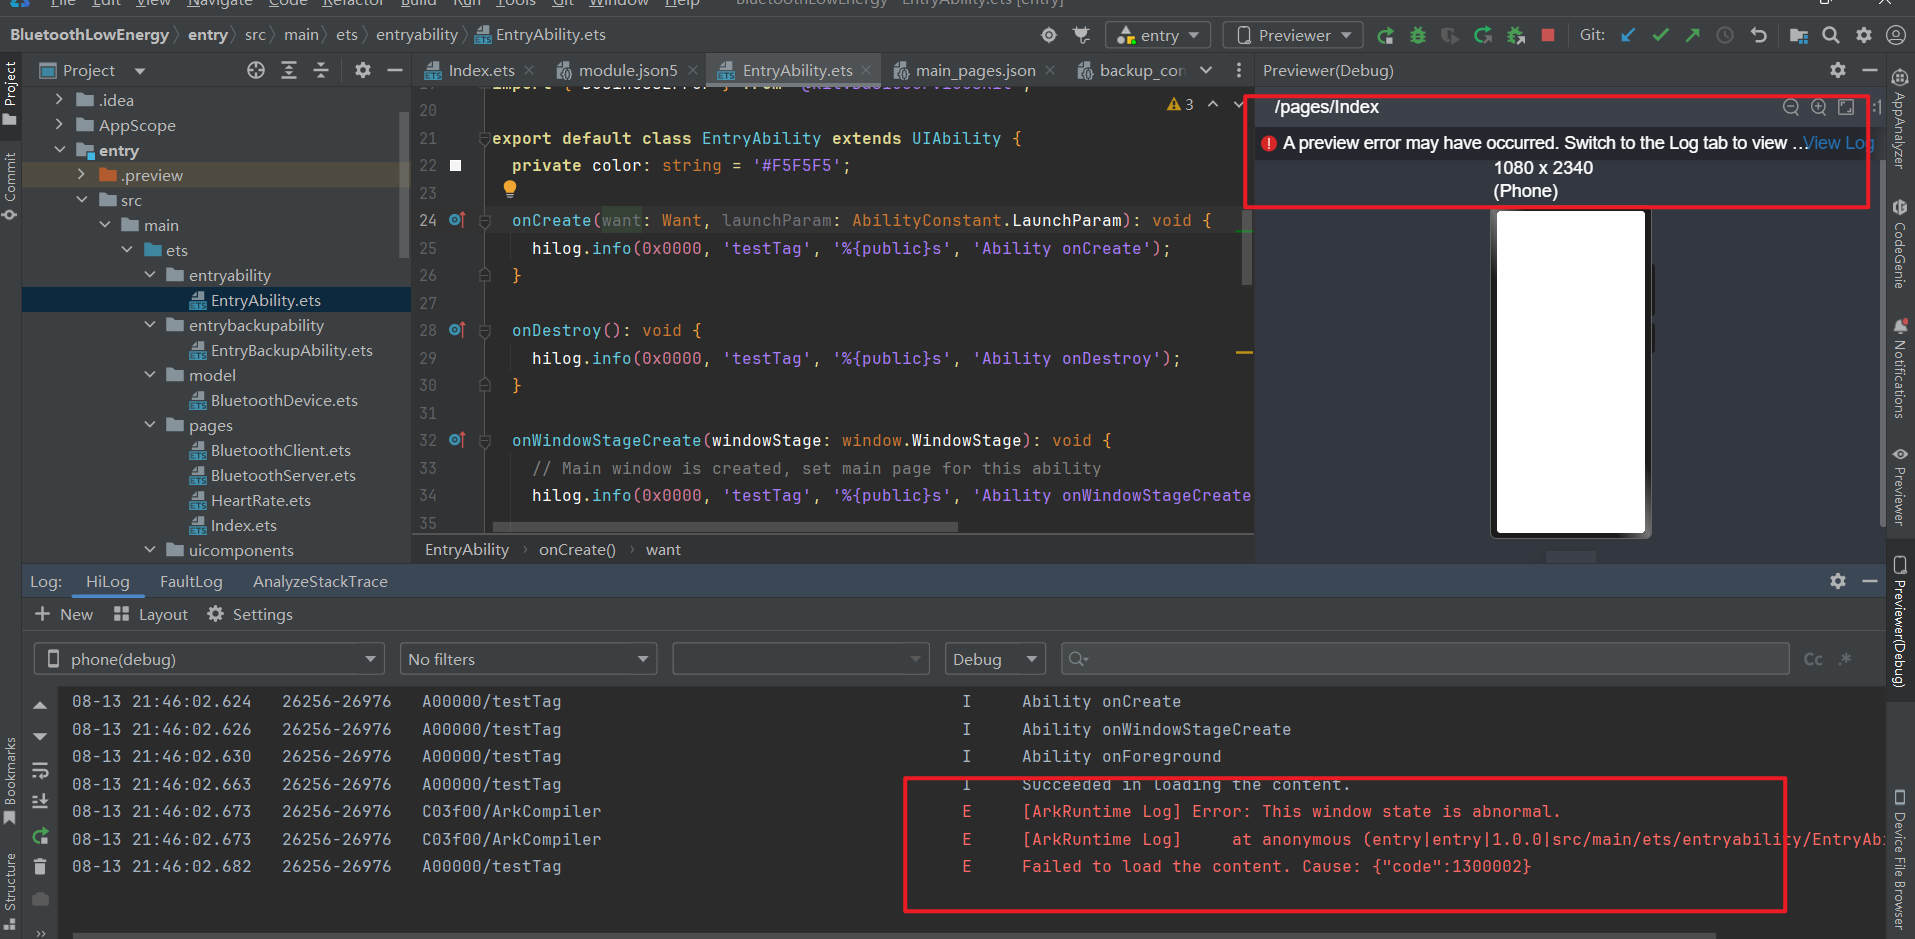Expand the .idea folder

tap(59, 100)
